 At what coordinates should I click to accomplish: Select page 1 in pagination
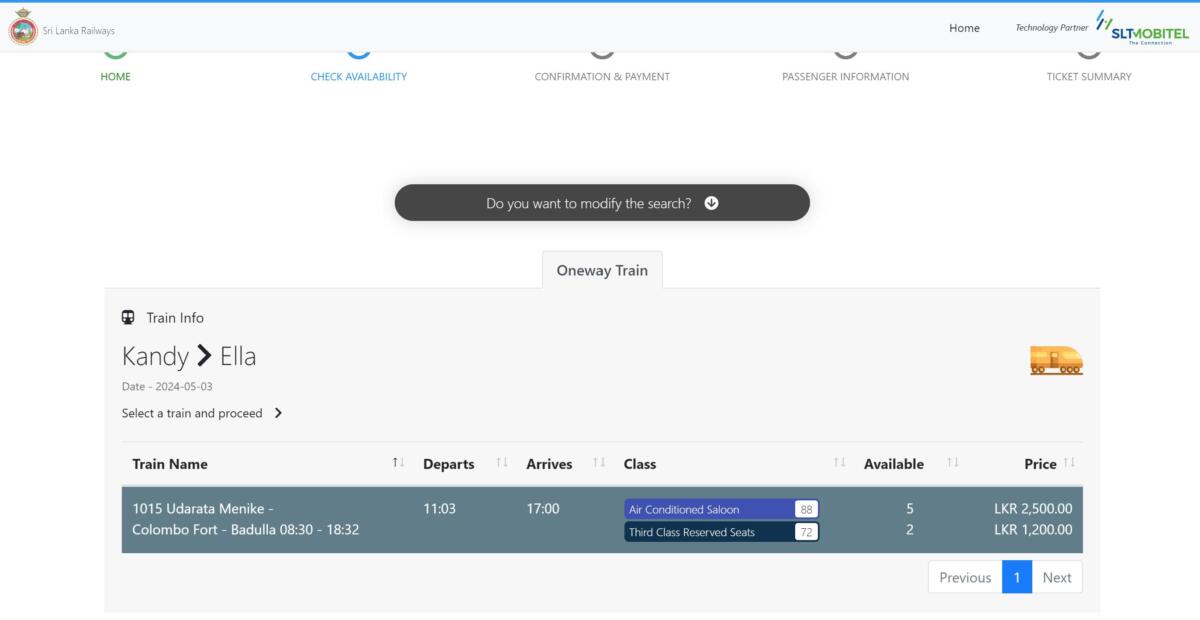[1016, 577]
